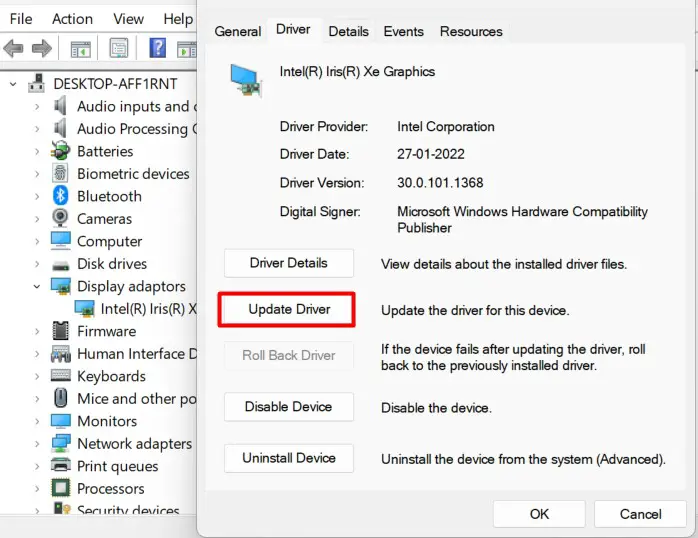This screenshot has width=698, height=538.
Task: Click the Disable Device button
Action: pos(289,407)
